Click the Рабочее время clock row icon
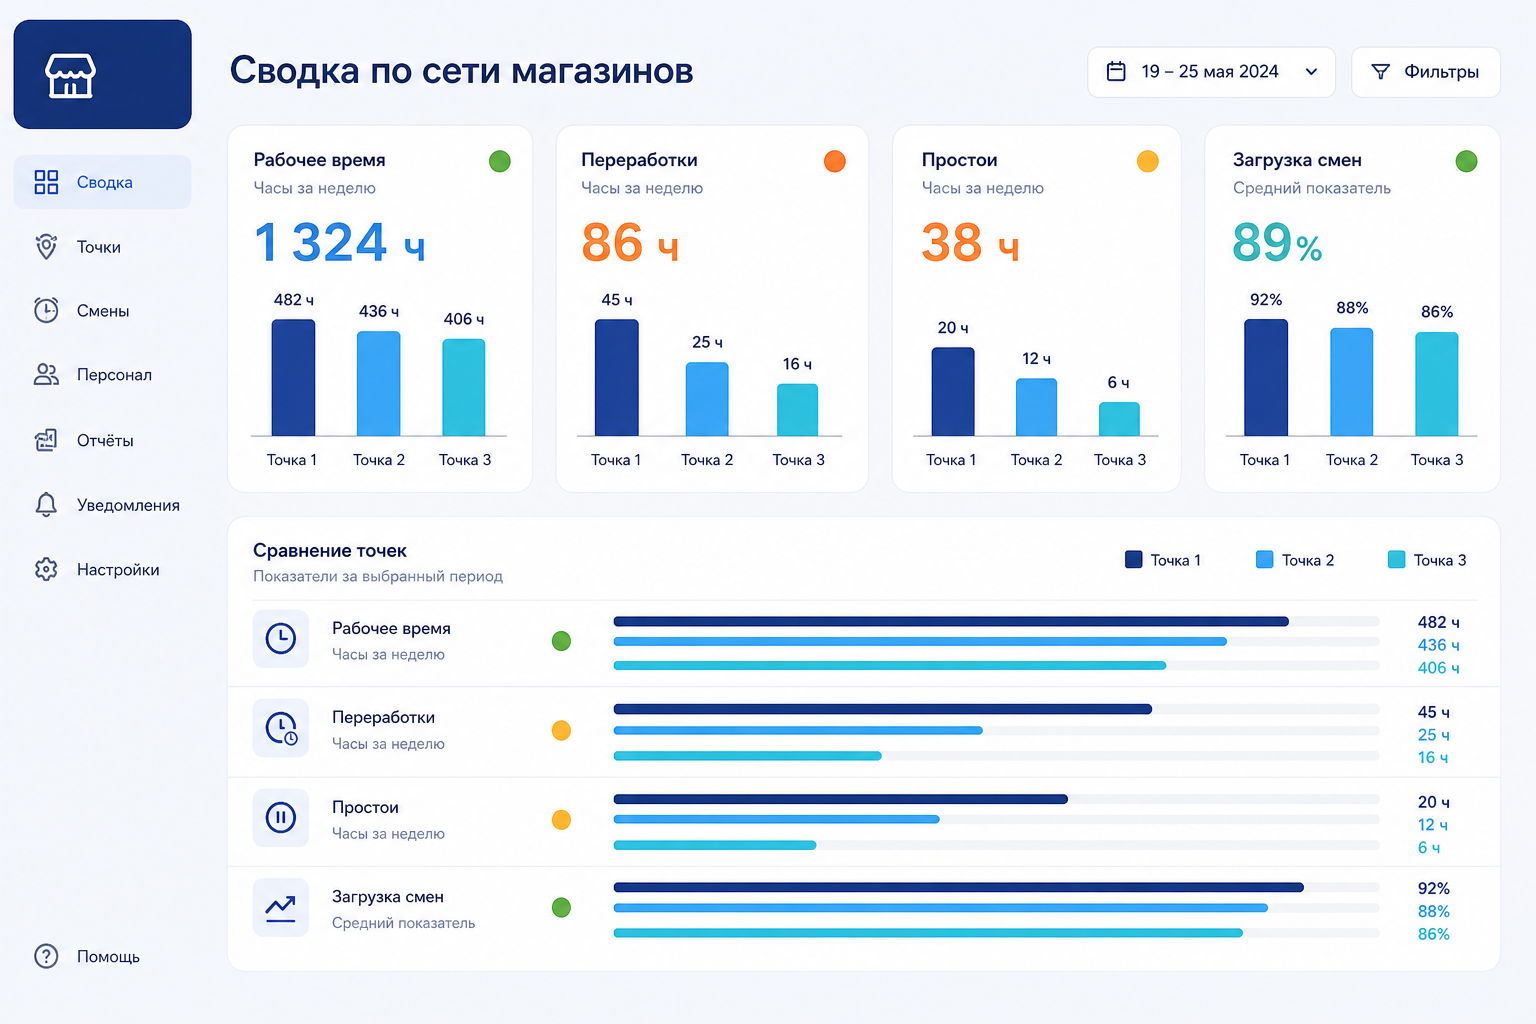The image size is (1536, 1024). (281, 638)
